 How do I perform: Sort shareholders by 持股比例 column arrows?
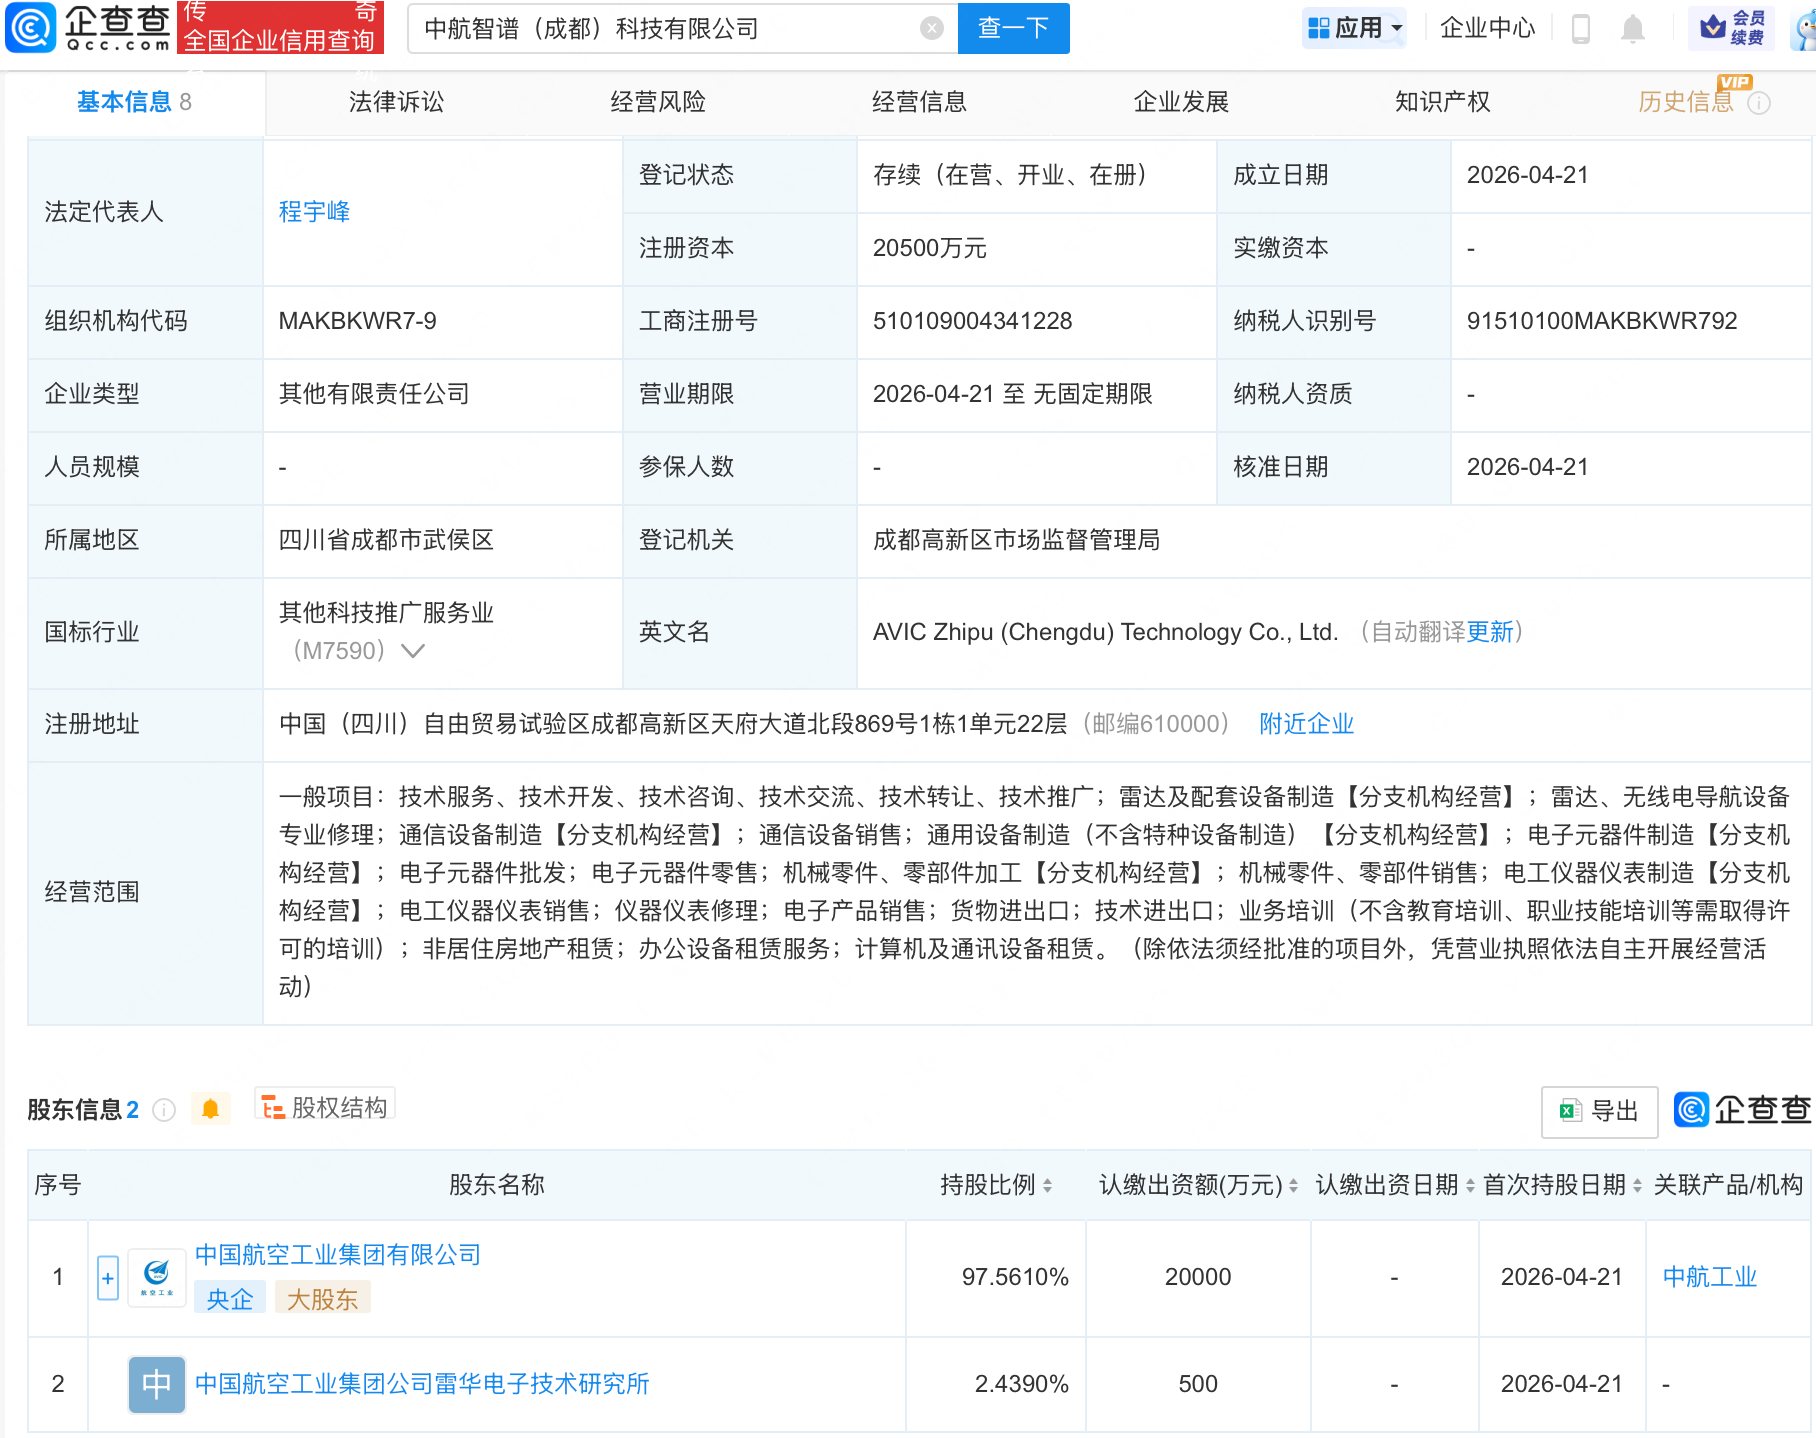(1046, 1185)
